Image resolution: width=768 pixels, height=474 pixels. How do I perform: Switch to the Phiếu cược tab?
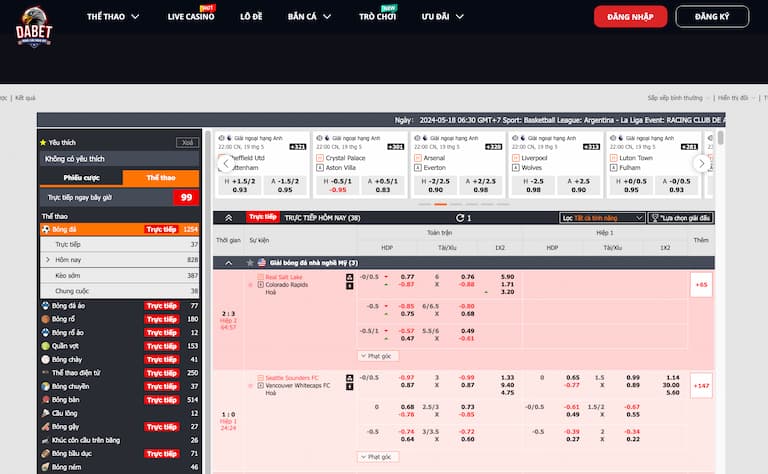click(x=79, y=177)
